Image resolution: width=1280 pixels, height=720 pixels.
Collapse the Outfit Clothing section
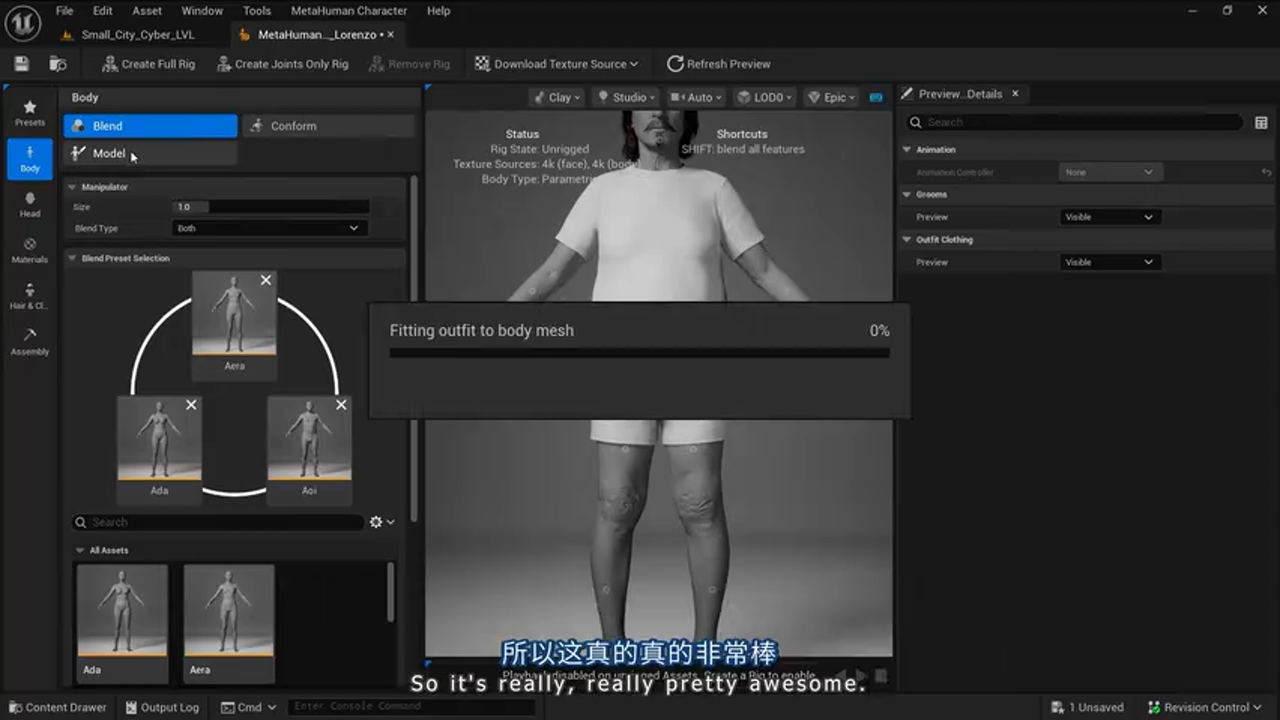[908, 240]
